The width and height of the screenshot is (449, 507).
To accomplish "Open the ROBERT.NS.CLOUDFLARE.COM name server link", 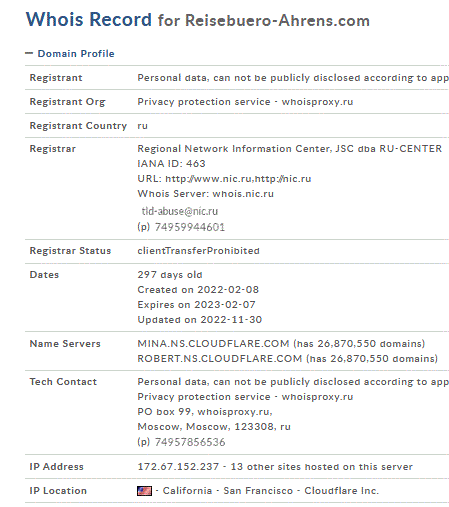I will coord(220,359).
